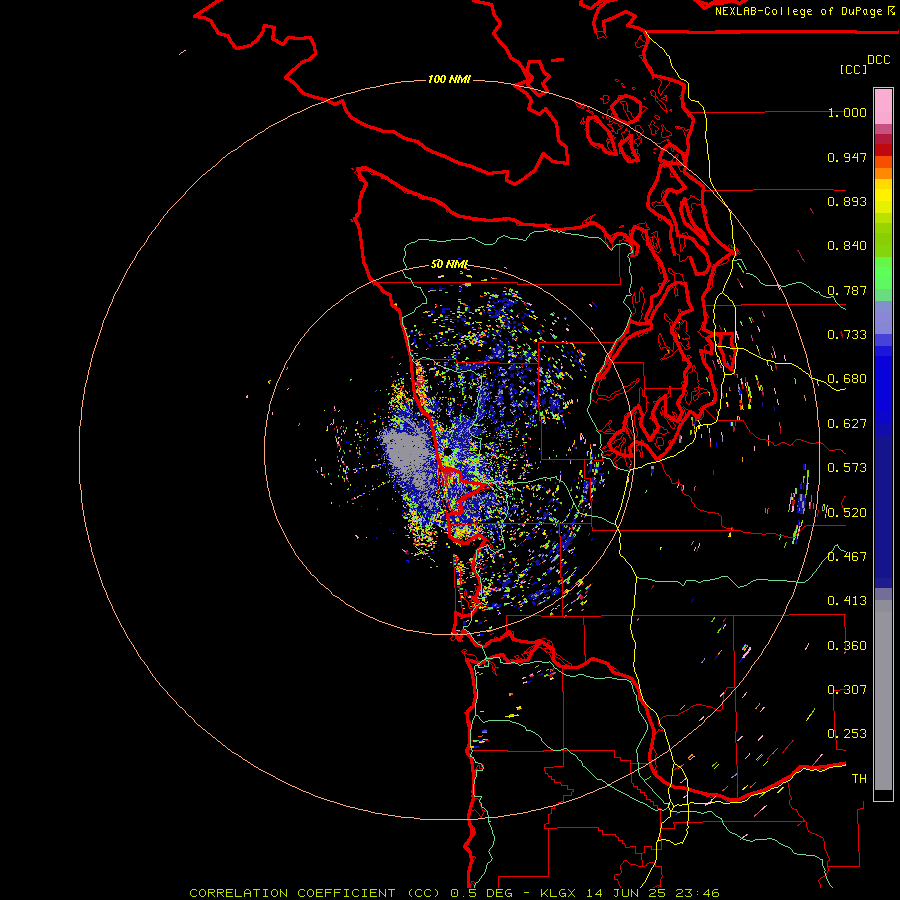
Task: Click the KLGX station identifier
Action: coord(558,893)
